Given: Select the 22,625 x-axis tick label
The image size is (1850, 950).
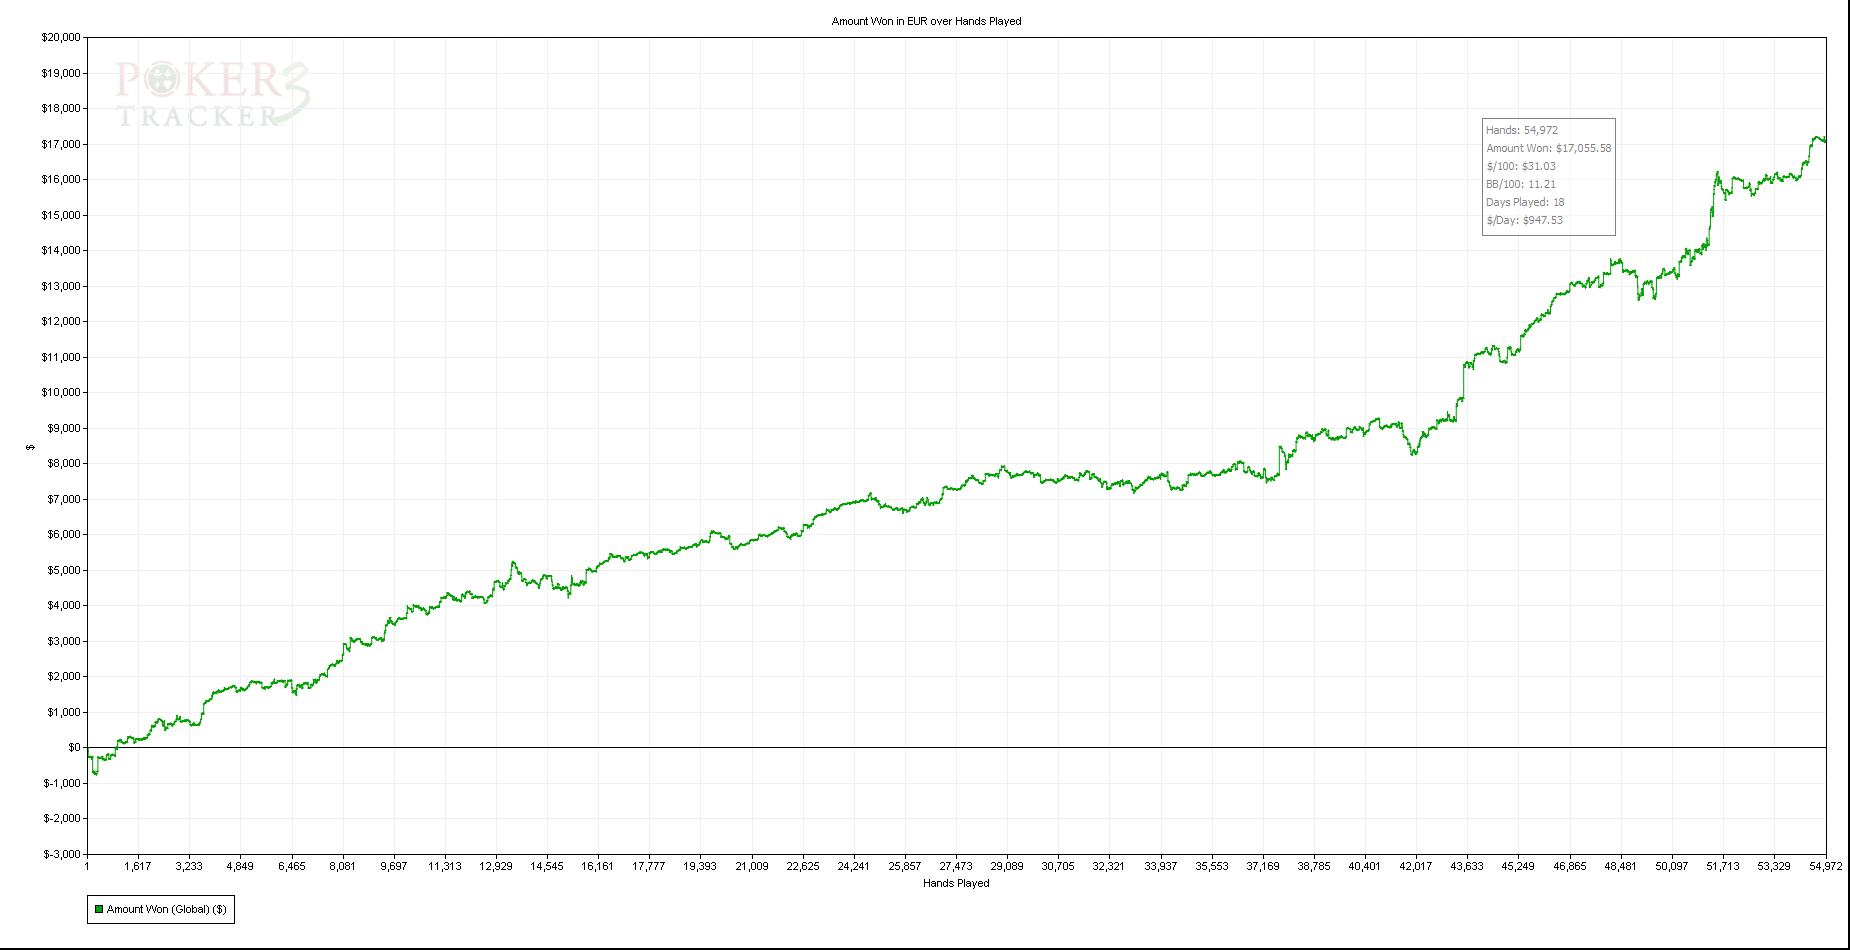Looking at the screenshot, I should (x=803, y=866).
